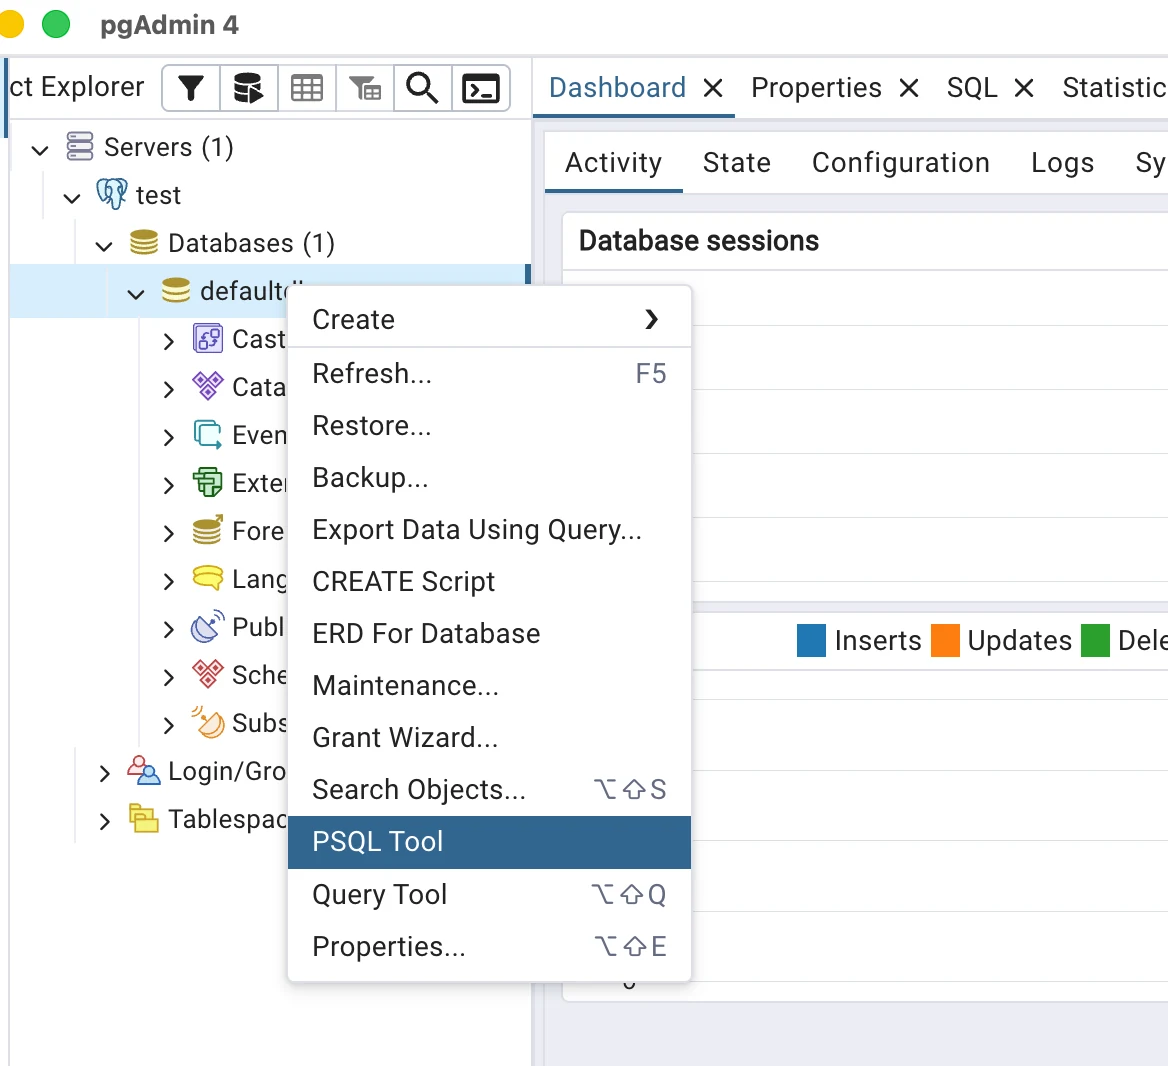Select Query Tool in the context menu
Image resolution: width=1168 pixels, height=1066 pixels.
click(x=489, y=894)
